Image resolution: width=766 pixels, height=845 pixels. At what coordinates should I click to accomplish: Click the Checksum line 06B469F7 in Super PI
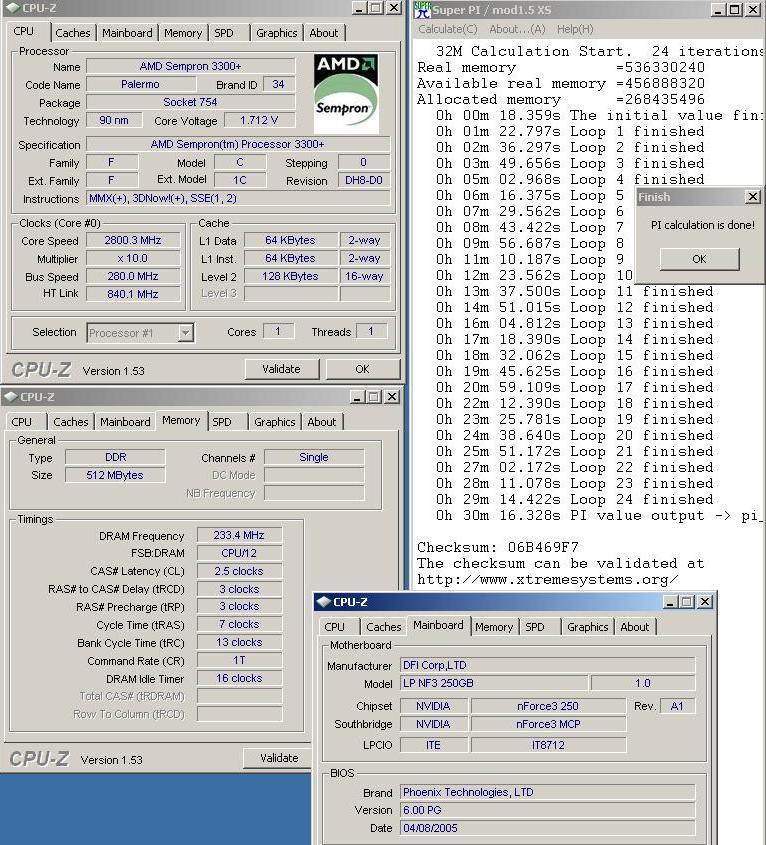[498, 548]
